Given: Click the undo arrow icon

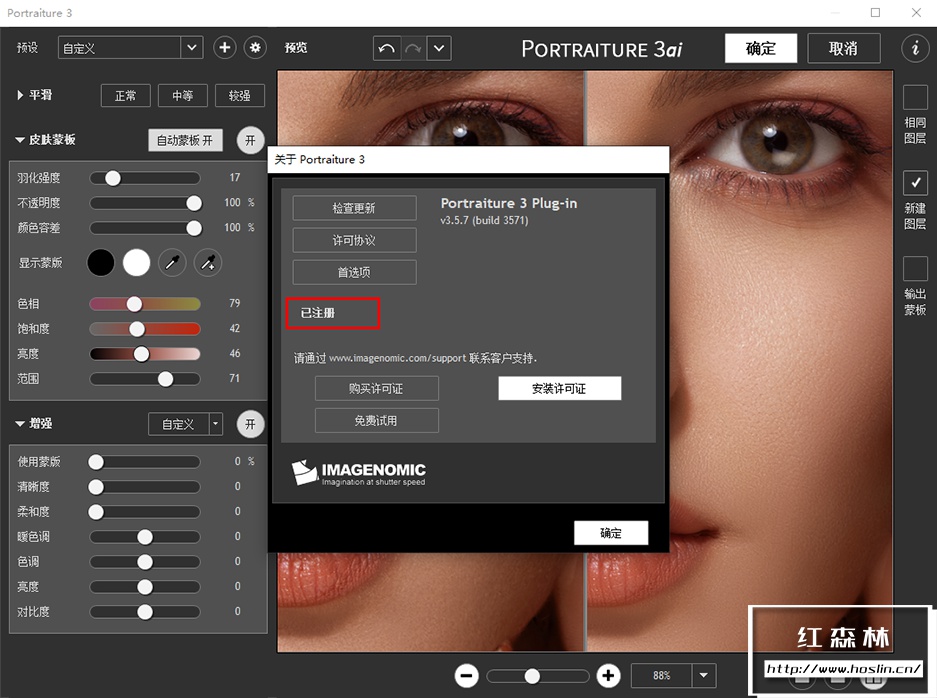Looking at the screenshot, I should tap(387, 48).
